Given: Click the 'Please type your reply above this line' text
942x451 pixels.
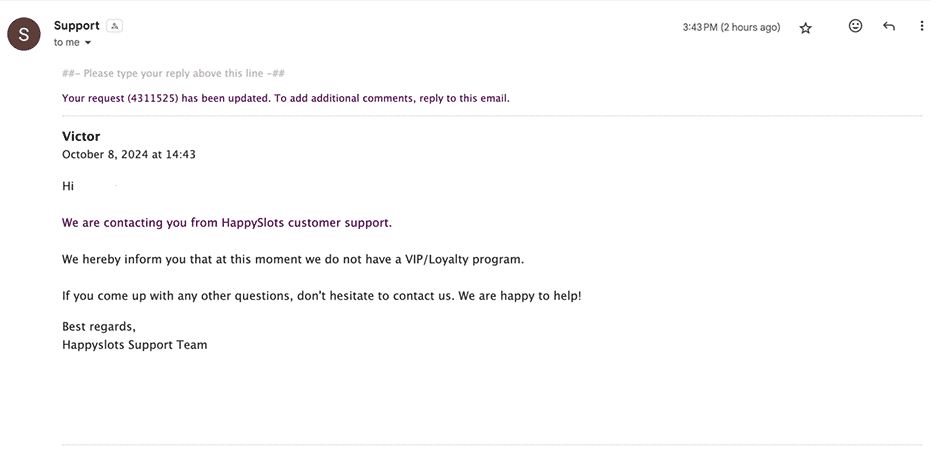Looking at the screenshot, I should coord(174,73).
